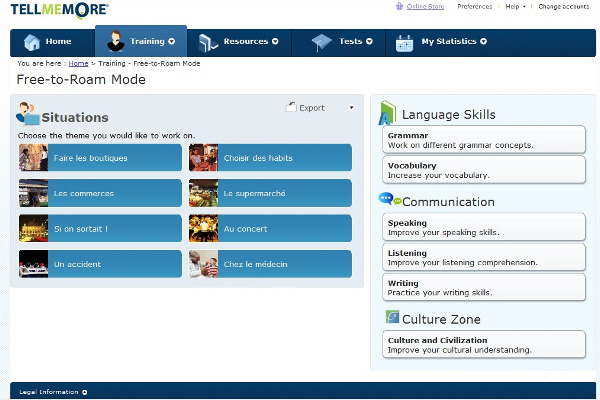This screenshot has height=400, width=600.
Task: Click the Faire les boutiques thumbnail
Action: (x=34, y=158)
